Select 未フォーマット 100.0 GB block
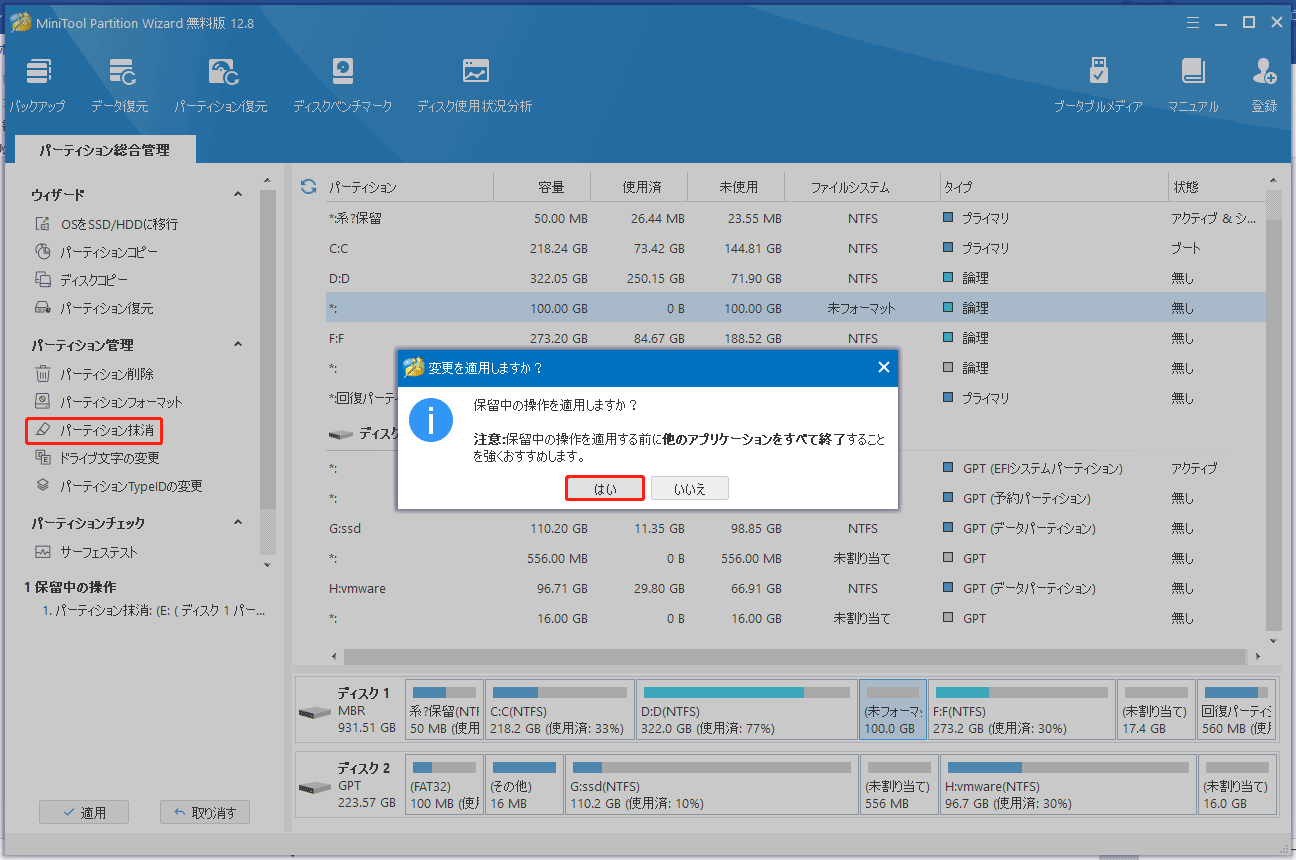The width and height of the screenshot is (1296, 860). [x=893, y=710]
